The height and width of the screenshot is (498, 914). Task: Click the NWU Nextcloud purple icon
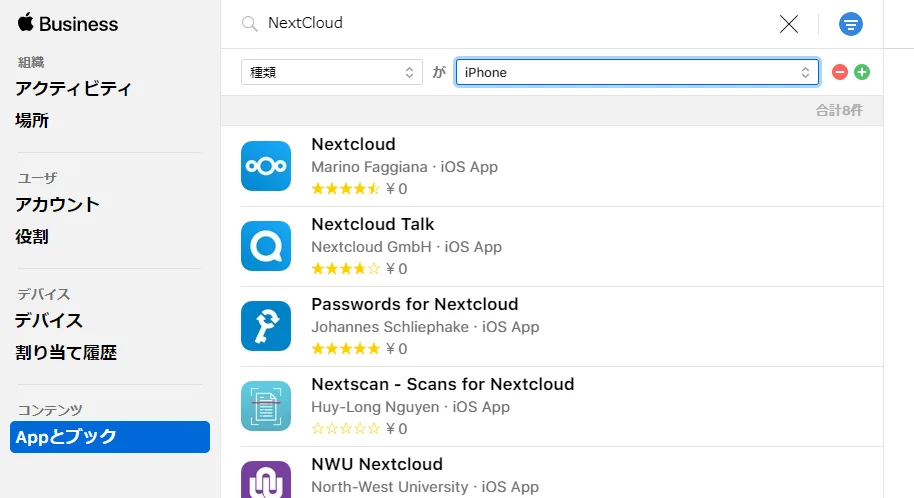pyautogui.click(x=266, y=480)
